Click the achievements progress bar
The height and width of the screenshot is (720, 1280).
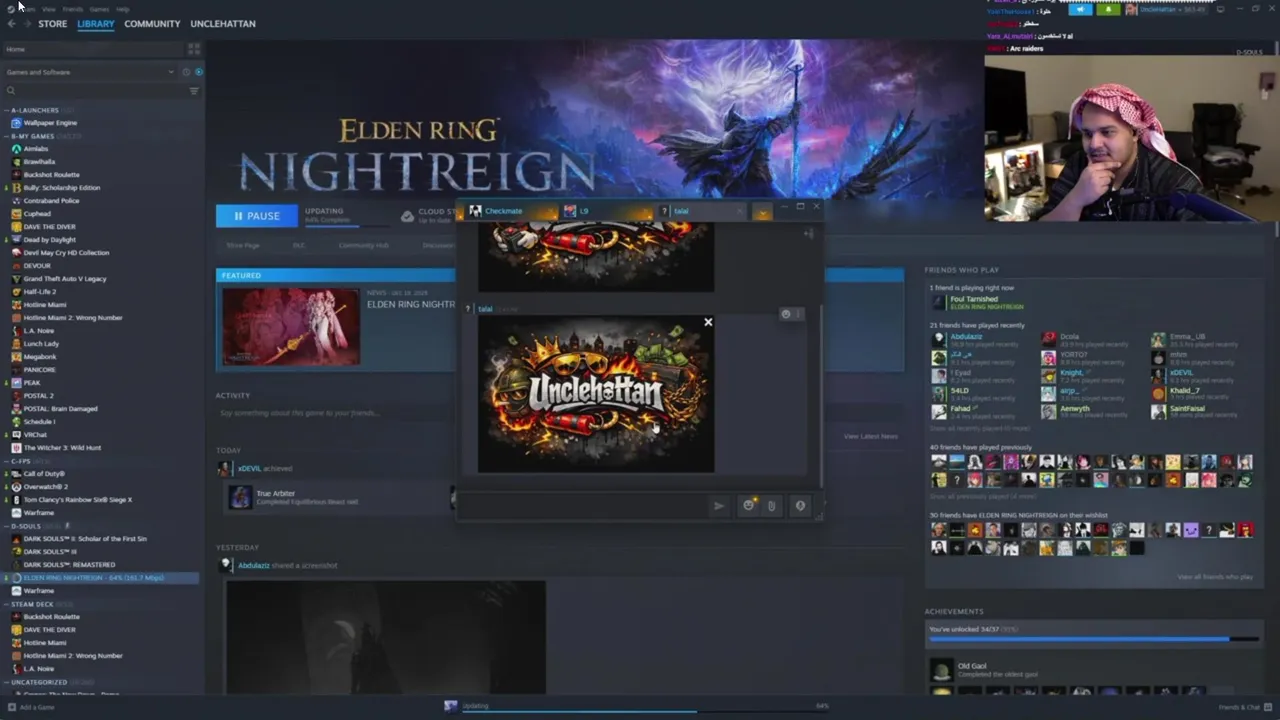point(1093,638)
